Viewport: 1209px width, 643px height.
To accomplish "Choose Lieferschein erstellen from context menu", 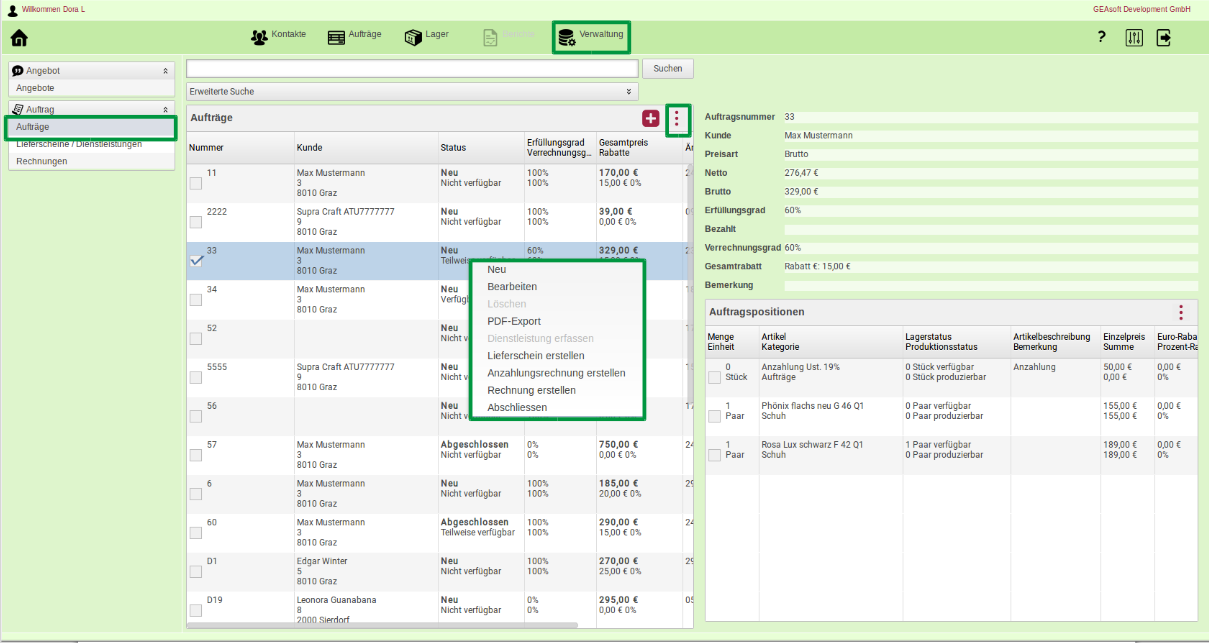I will pyautogui.click(x=535, y=356).
